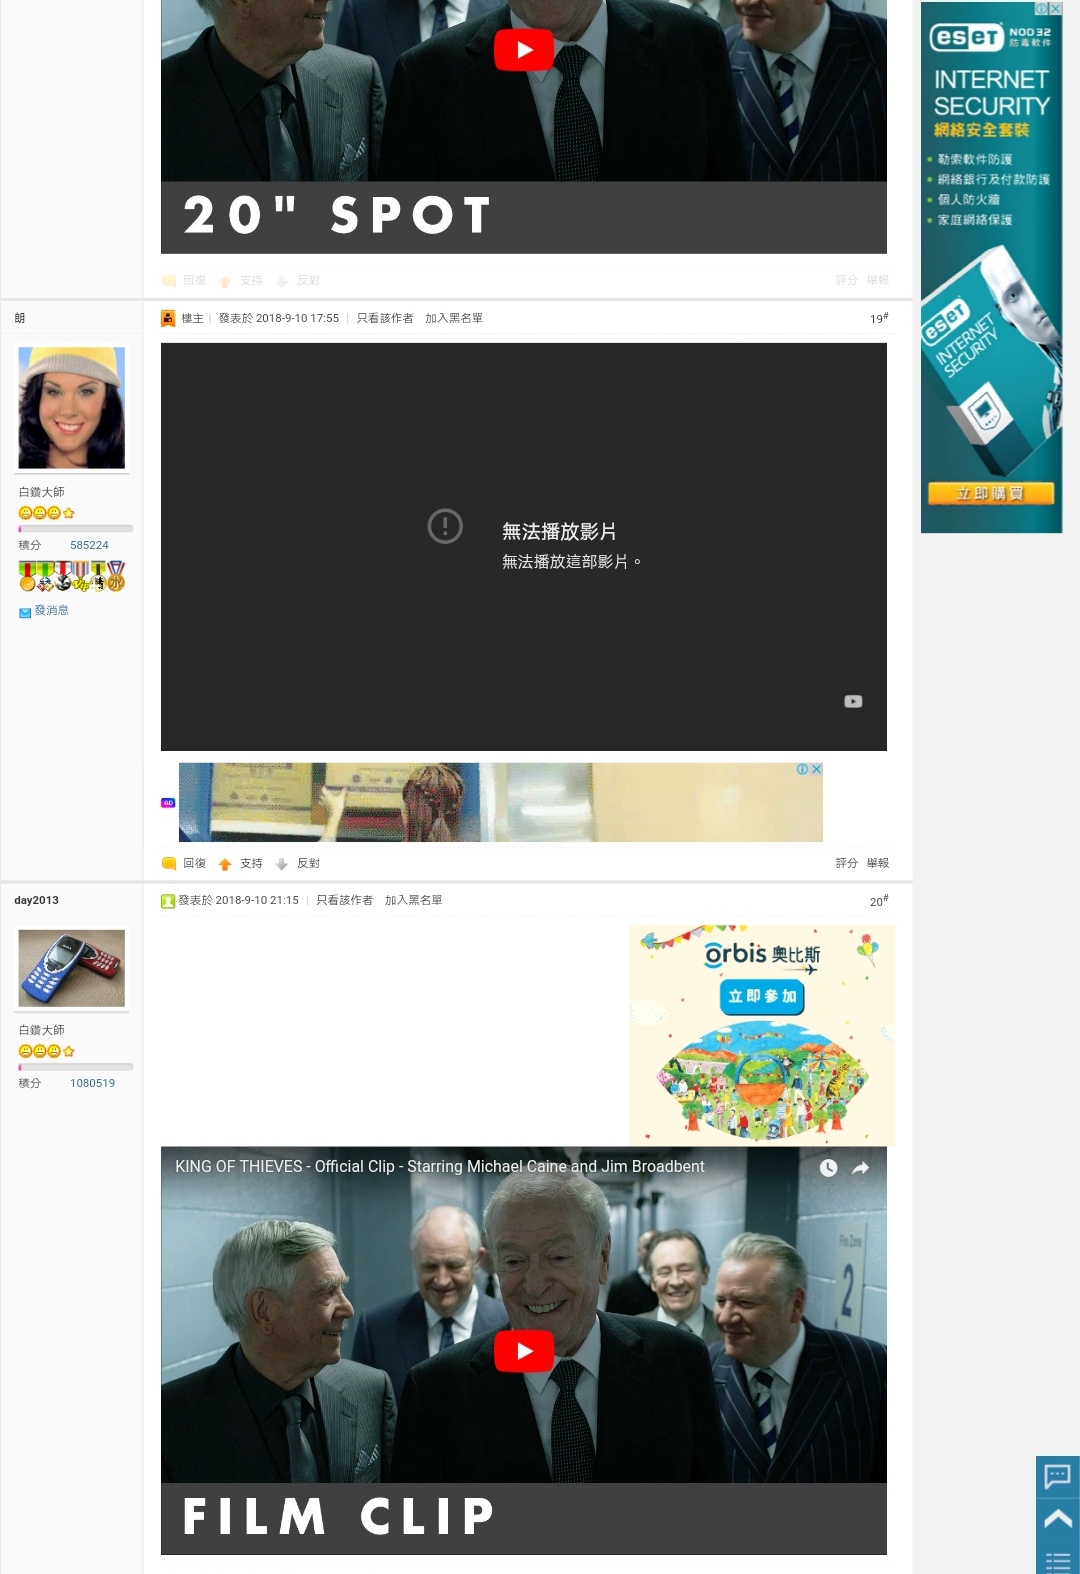Click AdChoices info icon on banner ad
This screenshot has height=1574, width=1080.
[x=802, y=769]
